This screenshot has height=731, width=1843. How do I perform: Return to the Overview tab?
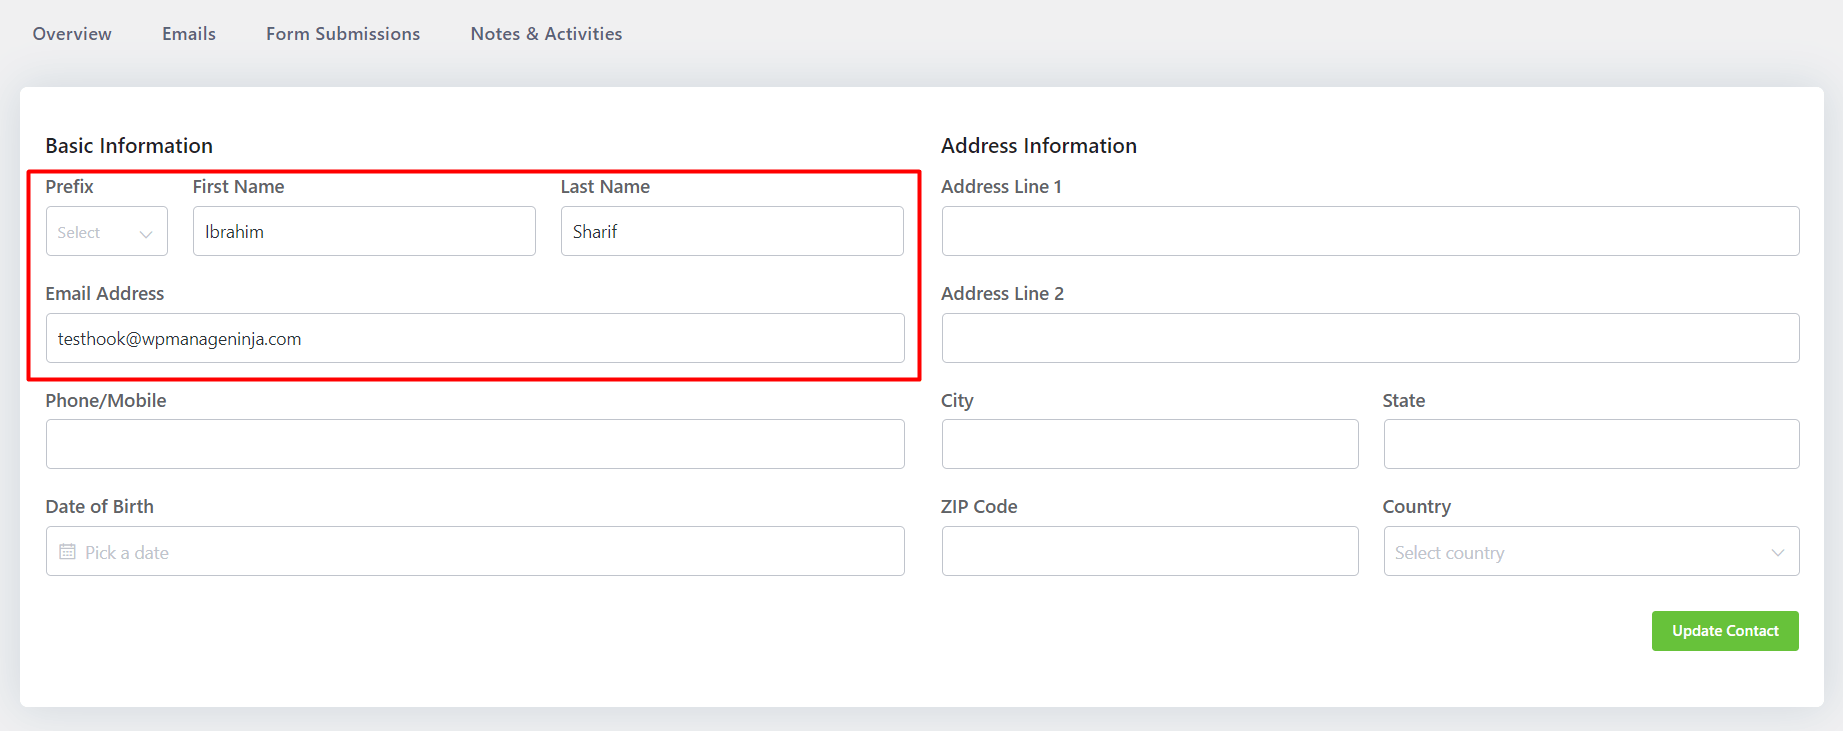click(71, 33)
